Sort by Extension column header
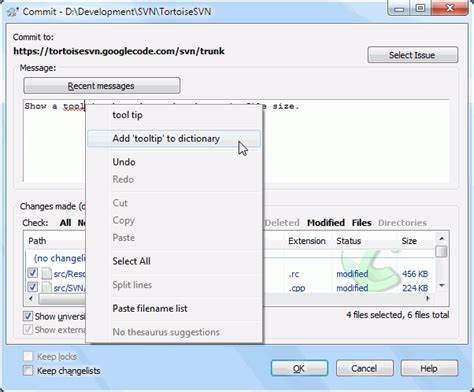The height and width of the screenshot is (392, 474). [x=308, y=241]
